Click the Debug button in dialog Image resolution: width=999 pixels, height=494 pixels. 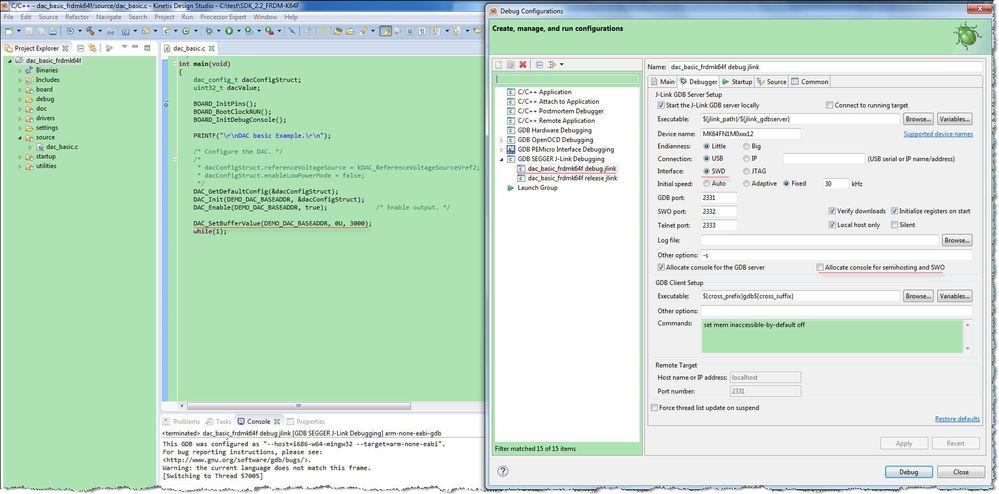[909, 472]
